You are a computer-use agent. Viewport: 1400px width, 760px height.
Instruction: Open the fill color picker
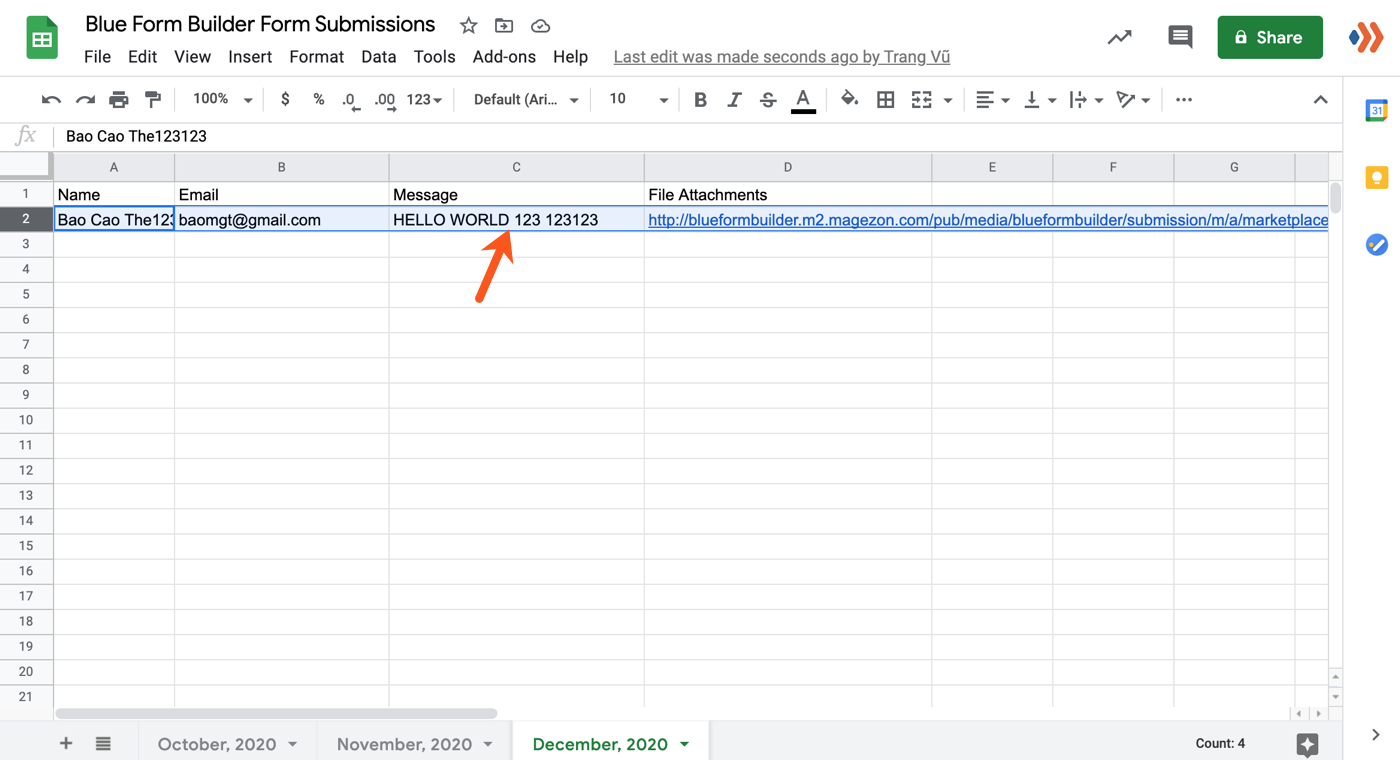tap(847, 99)
